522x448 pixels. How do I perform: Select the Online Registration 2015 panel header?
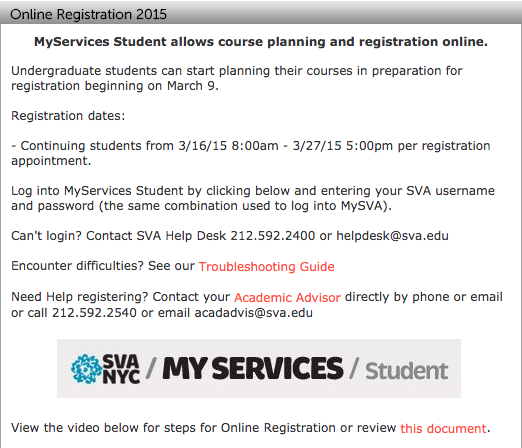click(x=261, y=14)
